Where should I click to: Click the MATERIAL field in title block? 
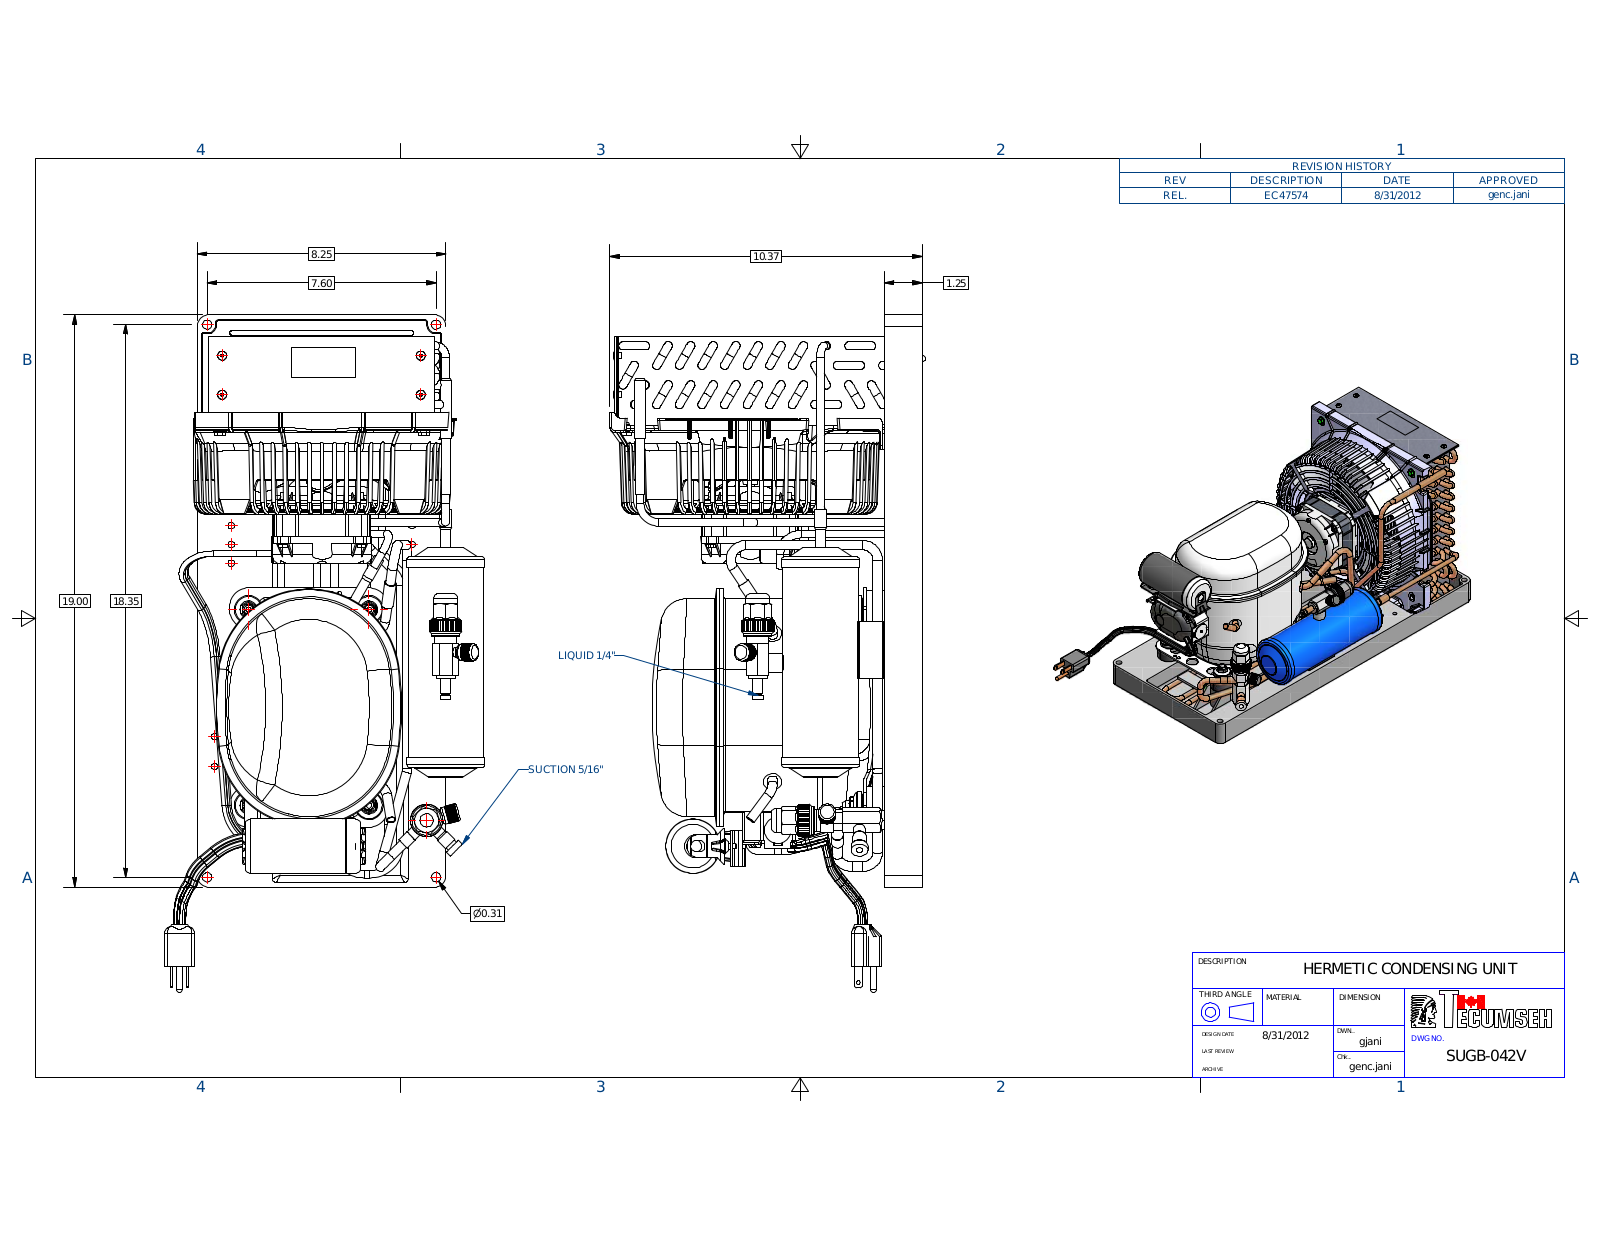[x=1298, y=1007]
